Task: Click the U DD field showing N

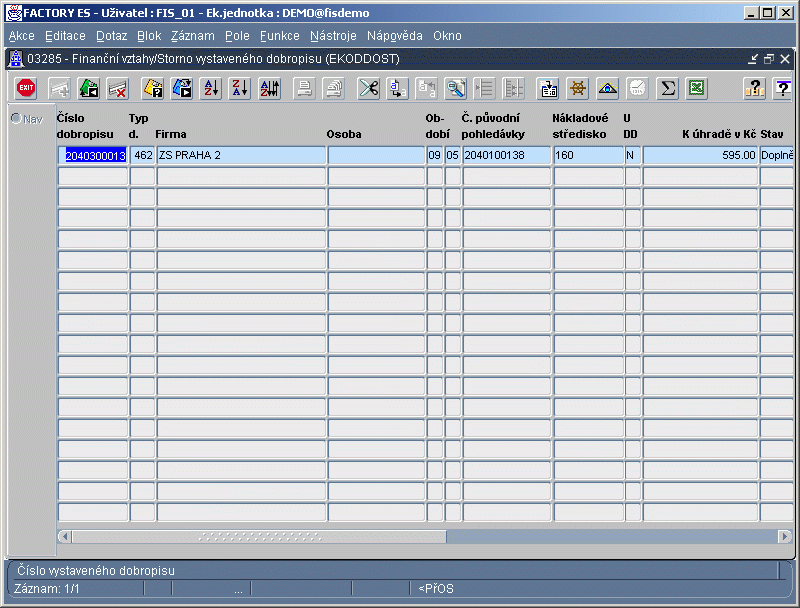Action: 633,155
